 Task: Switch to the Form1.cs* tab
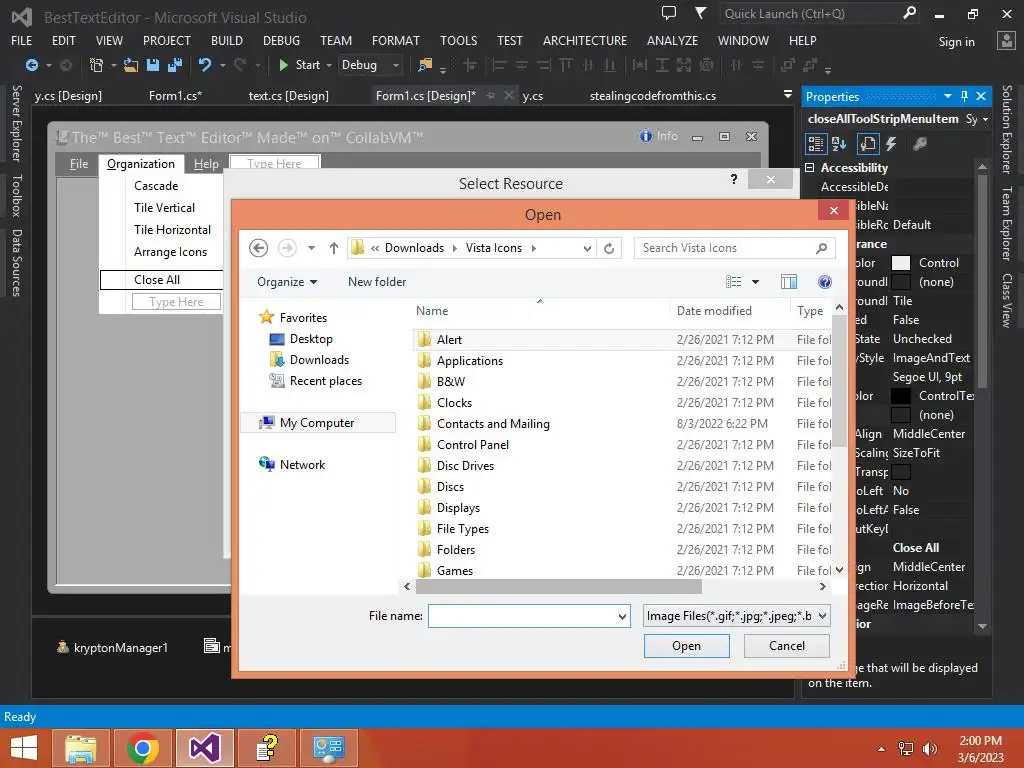click(x=175, y=95)
